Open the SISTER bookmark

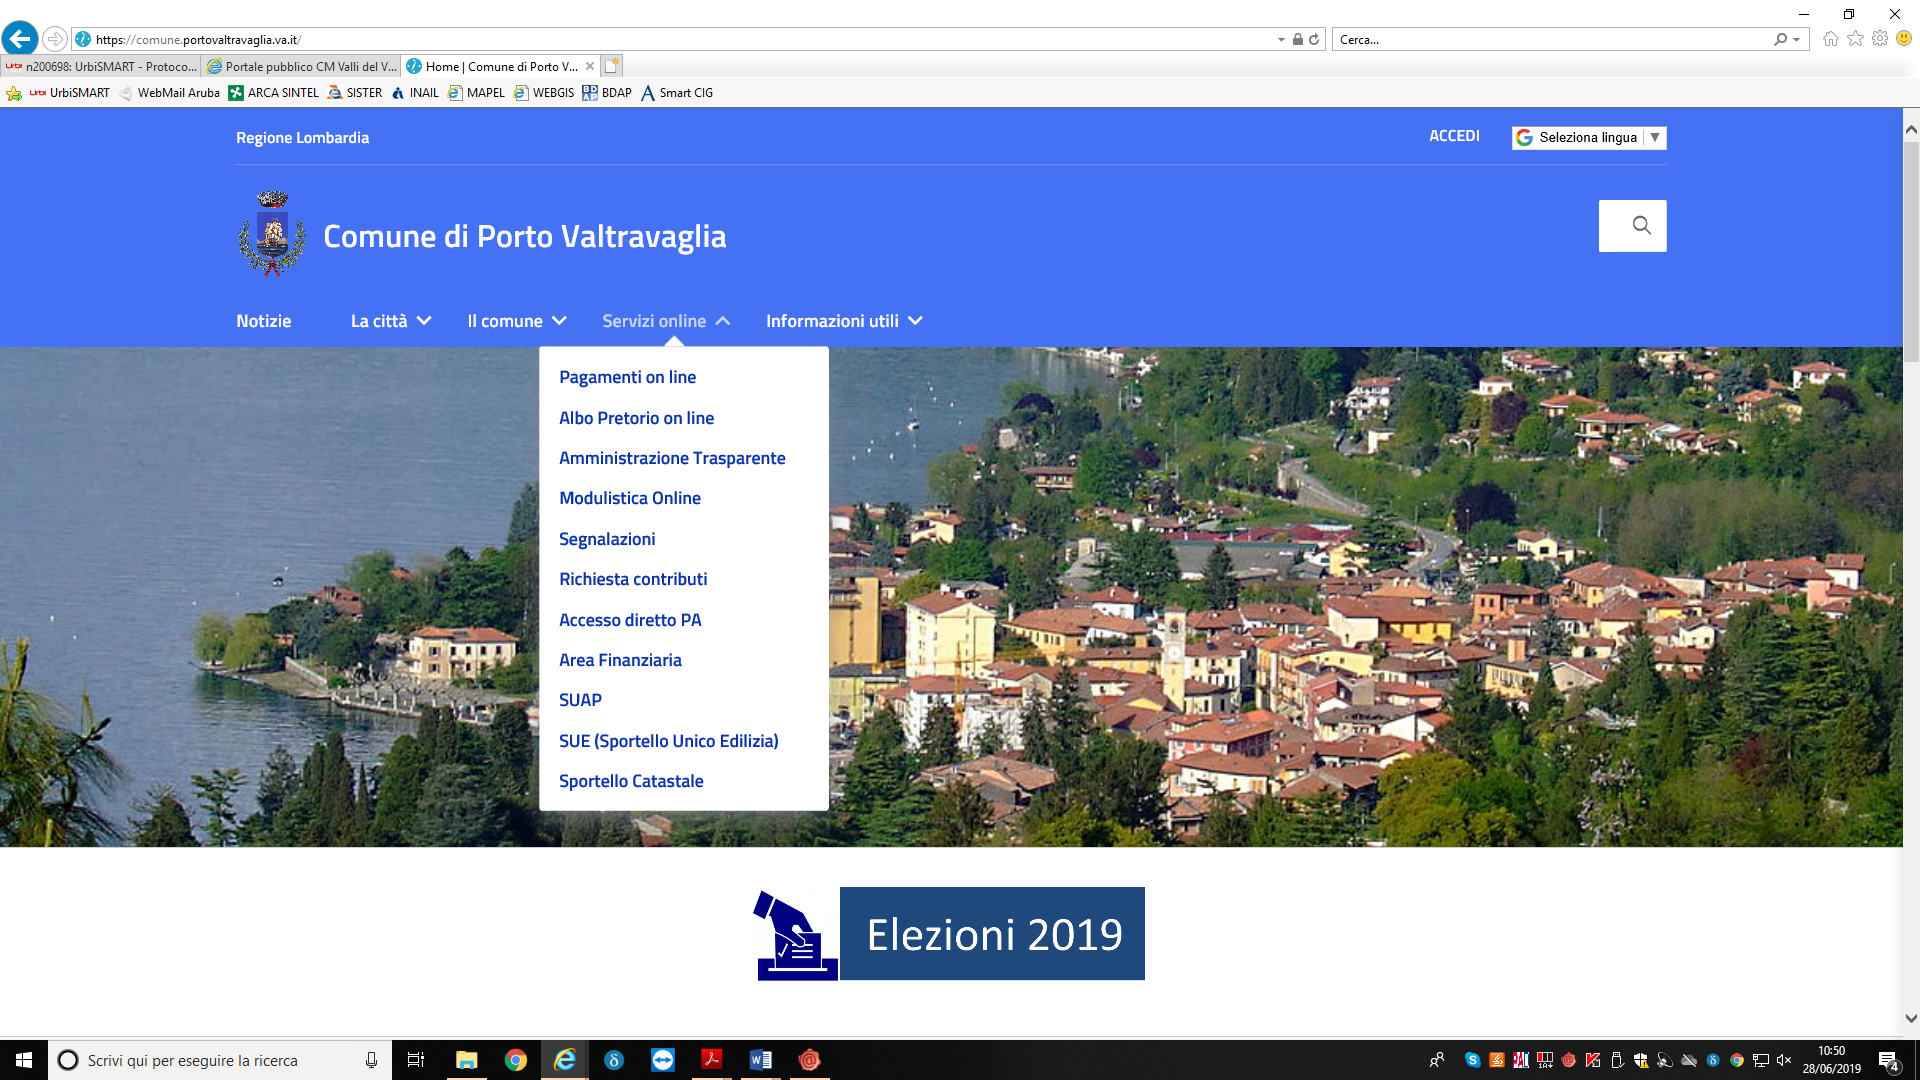coord(355,93)
